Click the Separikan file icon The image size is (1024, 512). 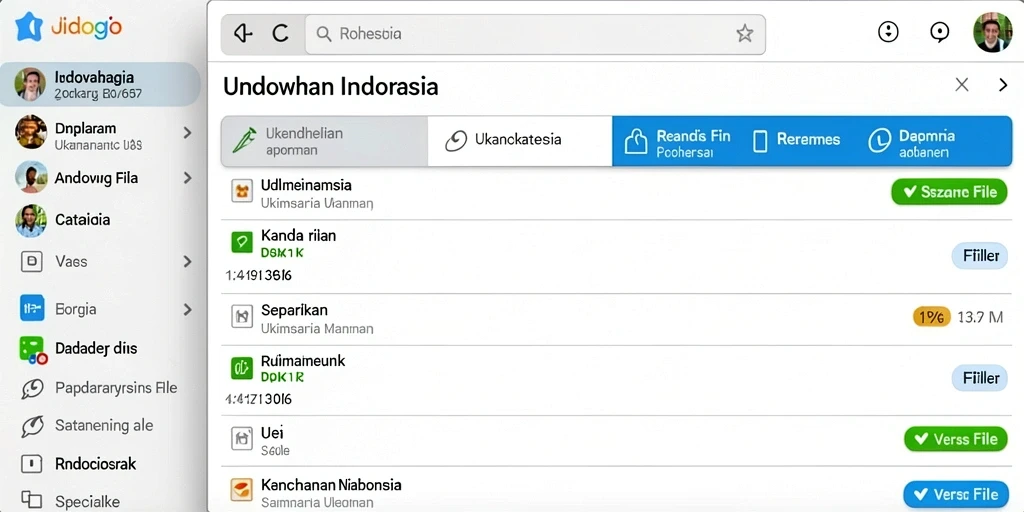[242, 317]
